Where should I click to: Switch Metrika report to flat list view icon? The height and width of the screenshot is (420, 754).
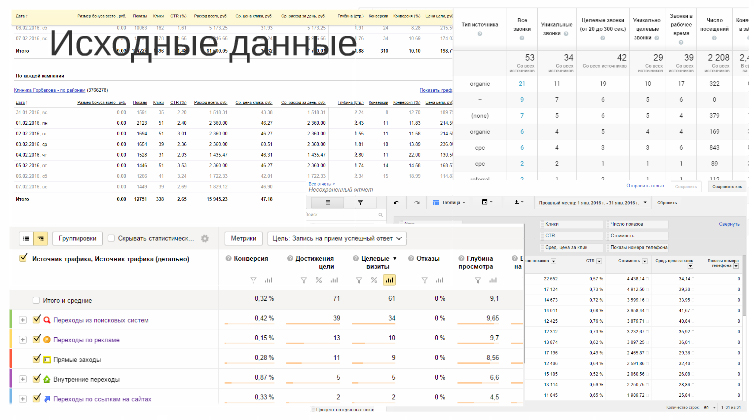click(x=26, y=239)
